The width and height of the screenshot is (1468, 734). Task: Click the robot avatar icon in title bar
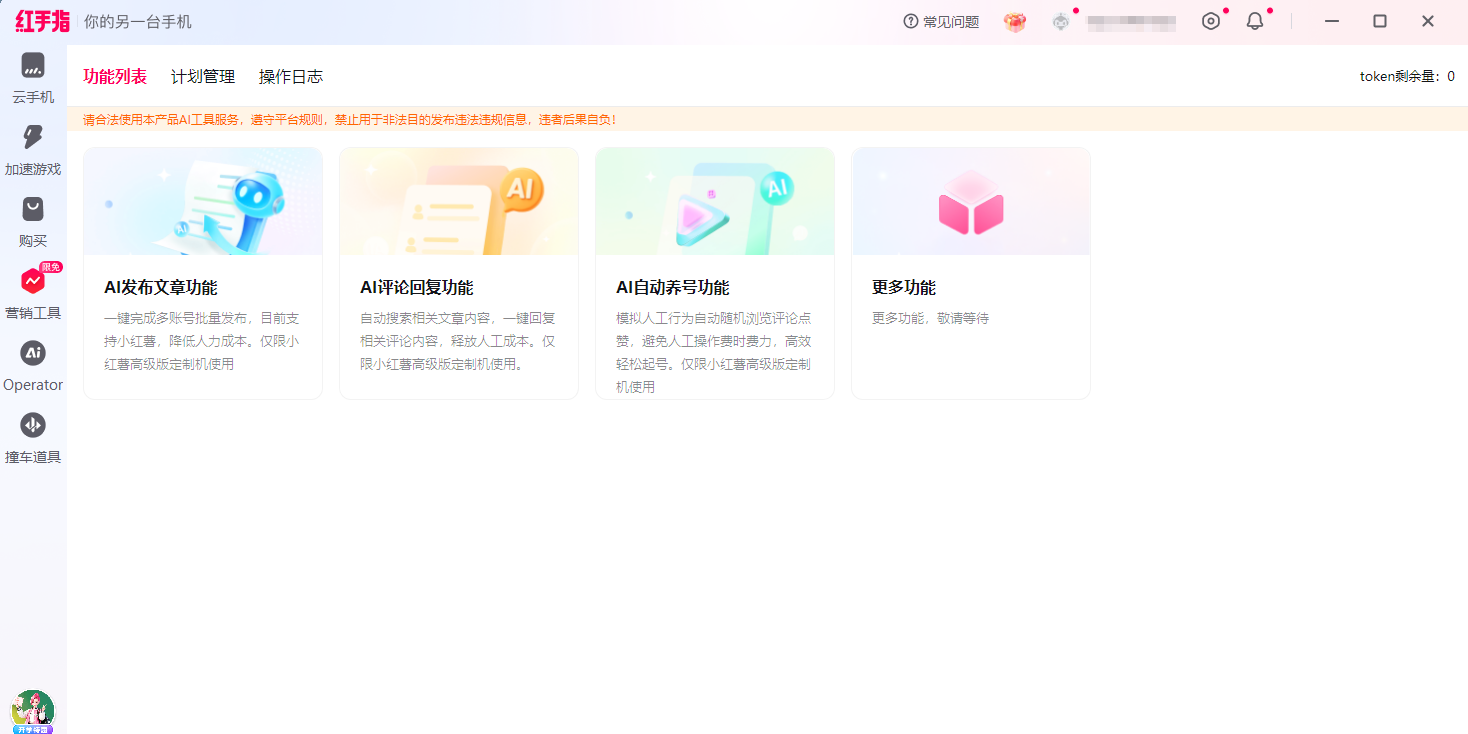pyautogui.click(x=1061, y=22)
